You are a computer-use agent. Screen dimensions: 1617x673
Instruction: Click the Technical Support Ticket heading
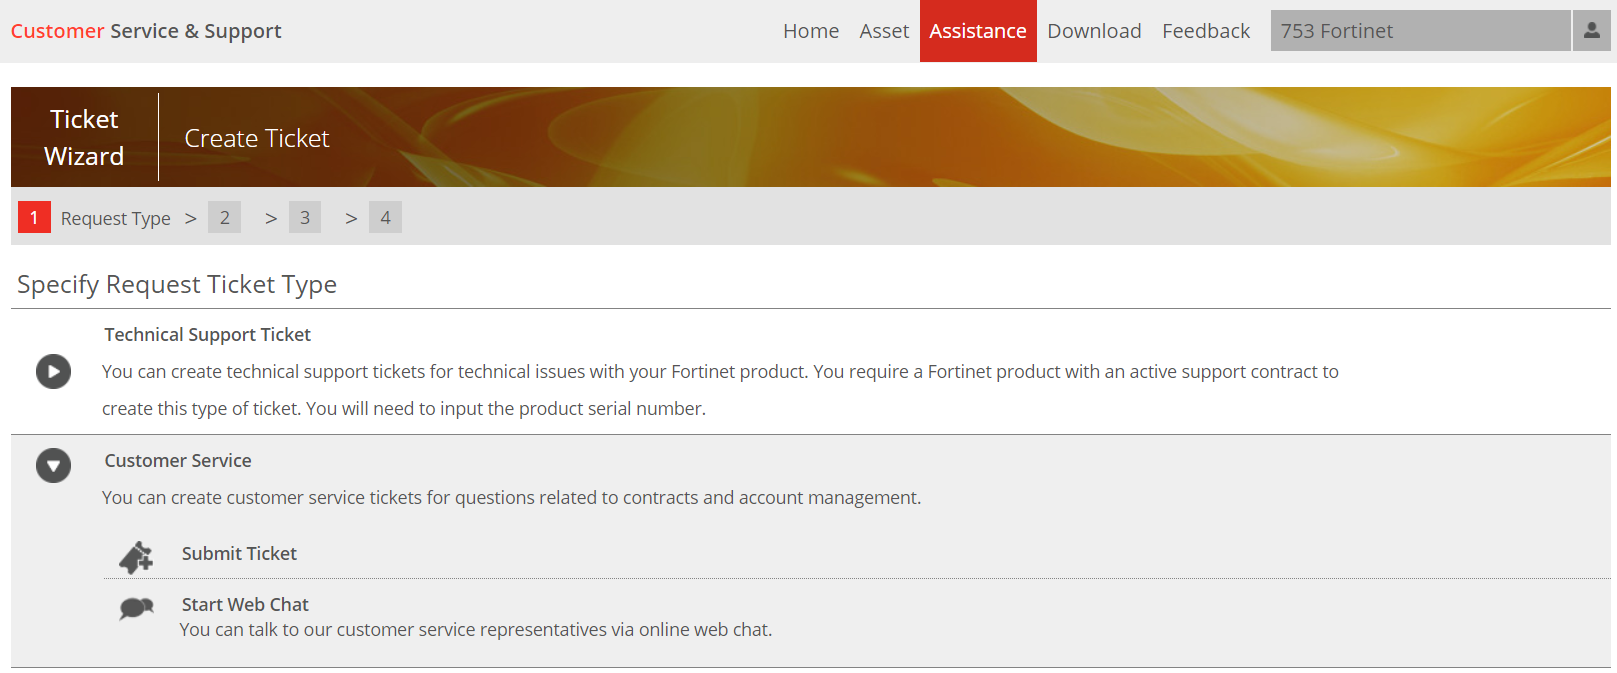point(208,335)
